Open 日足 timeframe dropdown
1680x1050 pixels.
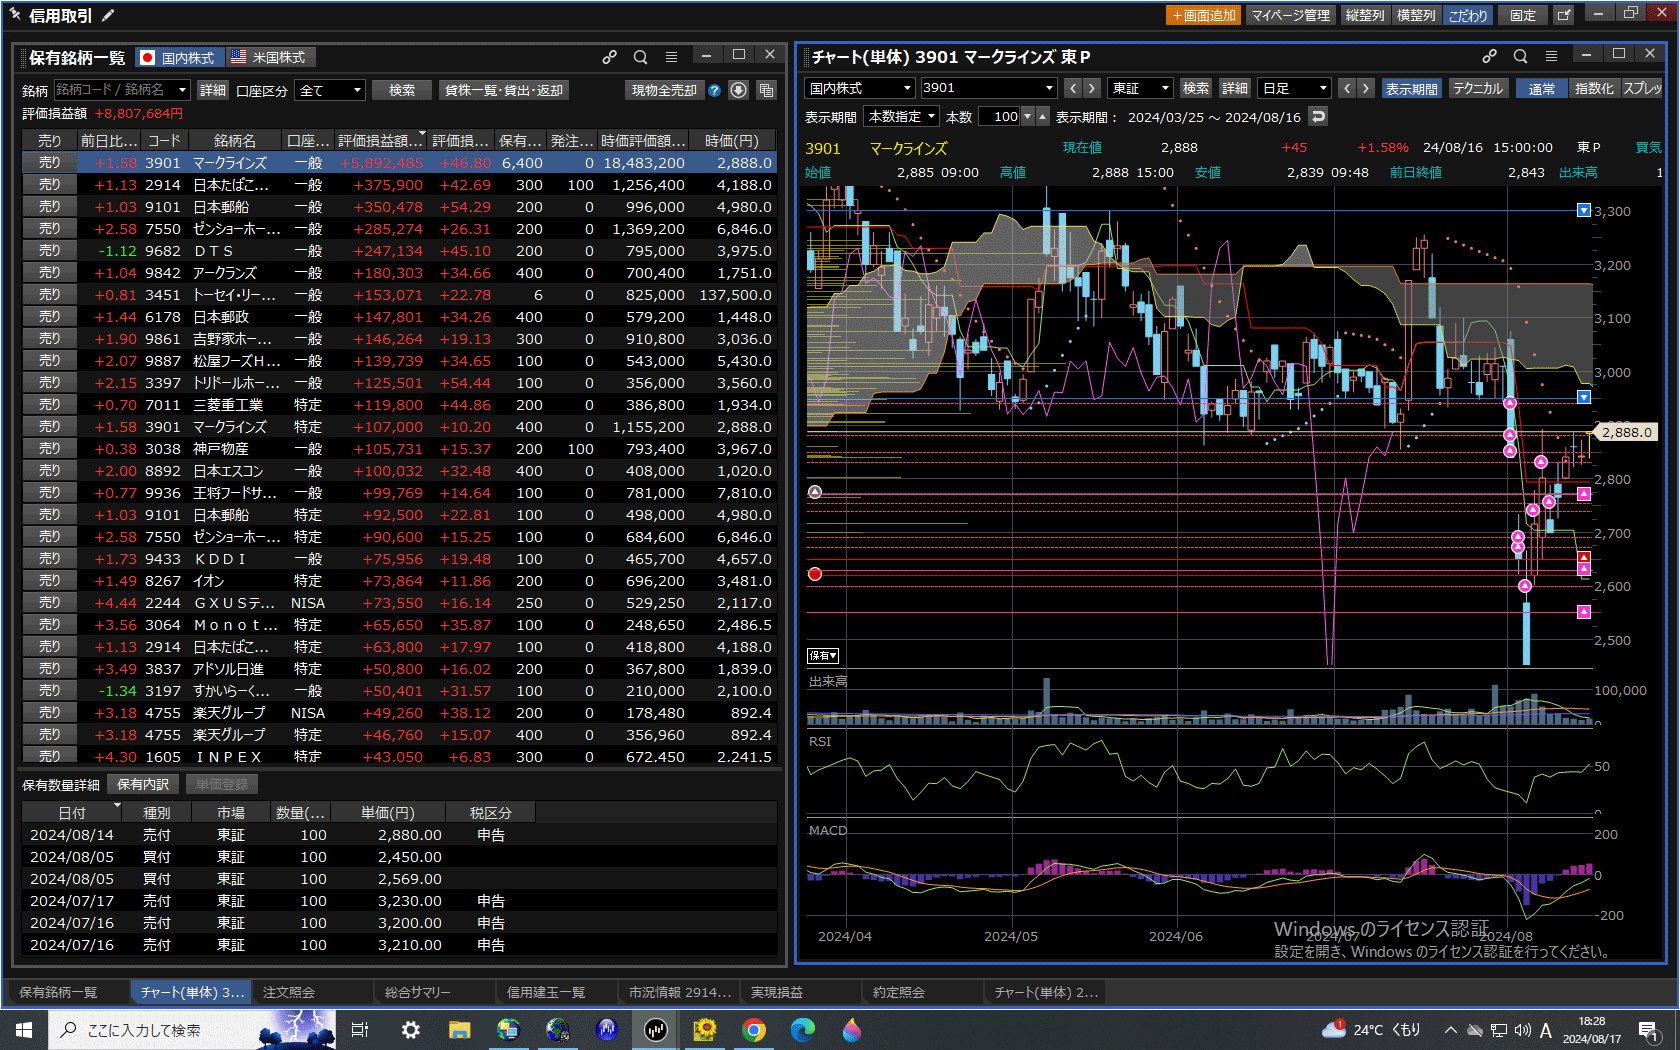click(x=1295, y=88)
